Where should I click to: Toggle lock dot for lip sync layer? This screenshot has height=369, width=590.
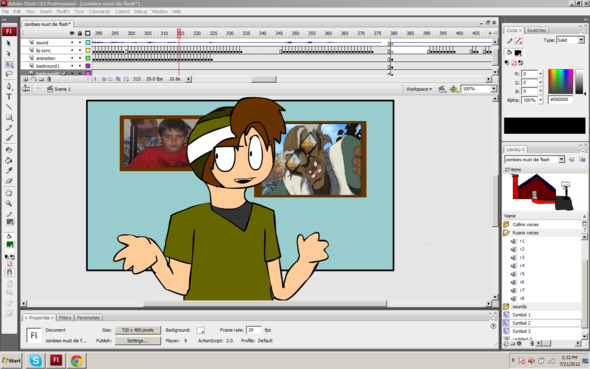[80, 50]
